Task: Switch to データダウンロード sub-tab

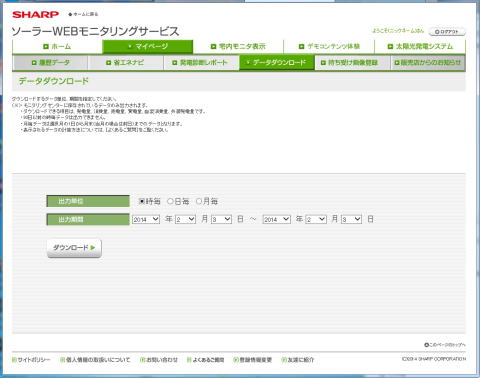Action: click(x=277, y=63)
